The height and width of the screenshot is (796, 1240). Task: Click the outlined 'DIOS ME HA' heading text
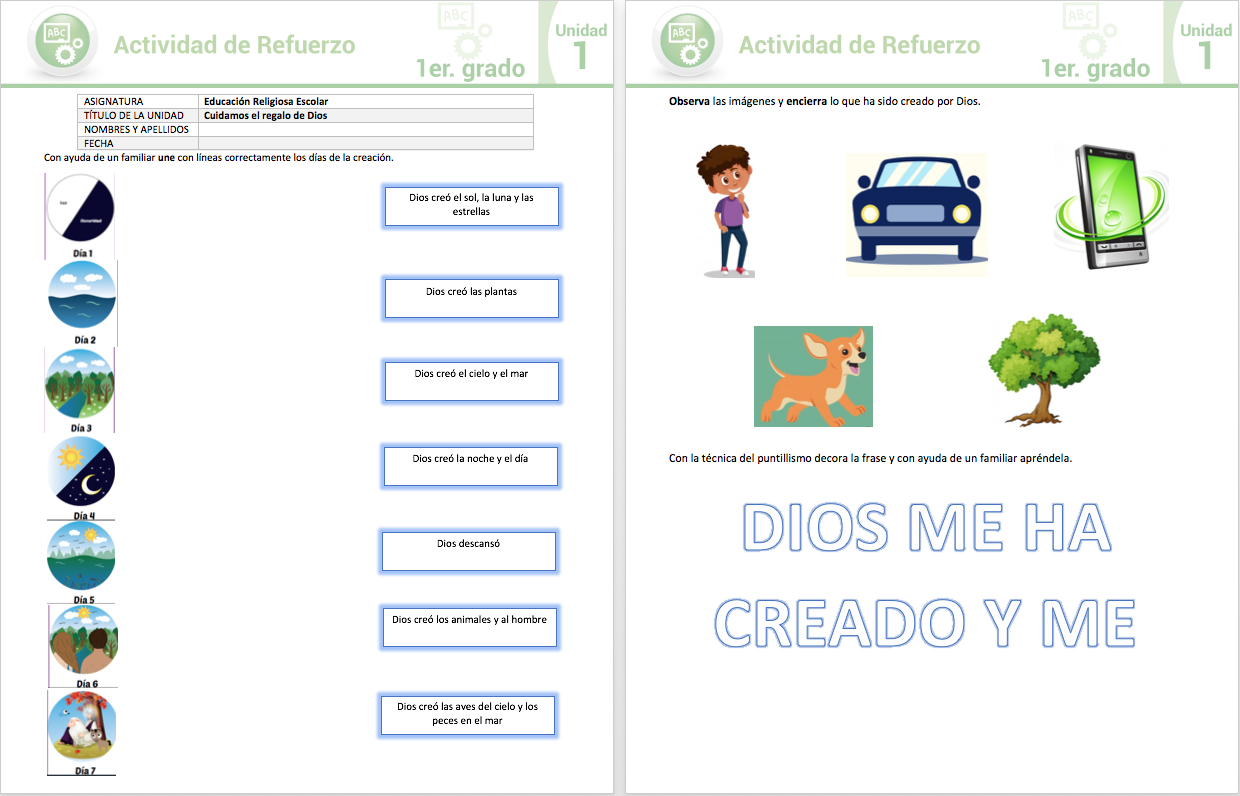pos(928,528)
